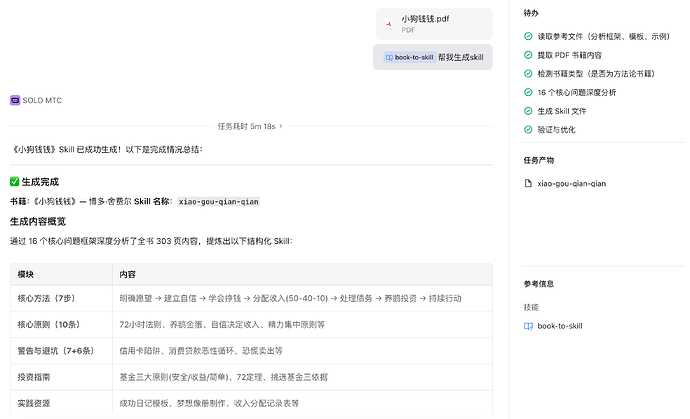Click the SOLO MTC agent avatar icon
690x419 pixels.
[15, 100]
